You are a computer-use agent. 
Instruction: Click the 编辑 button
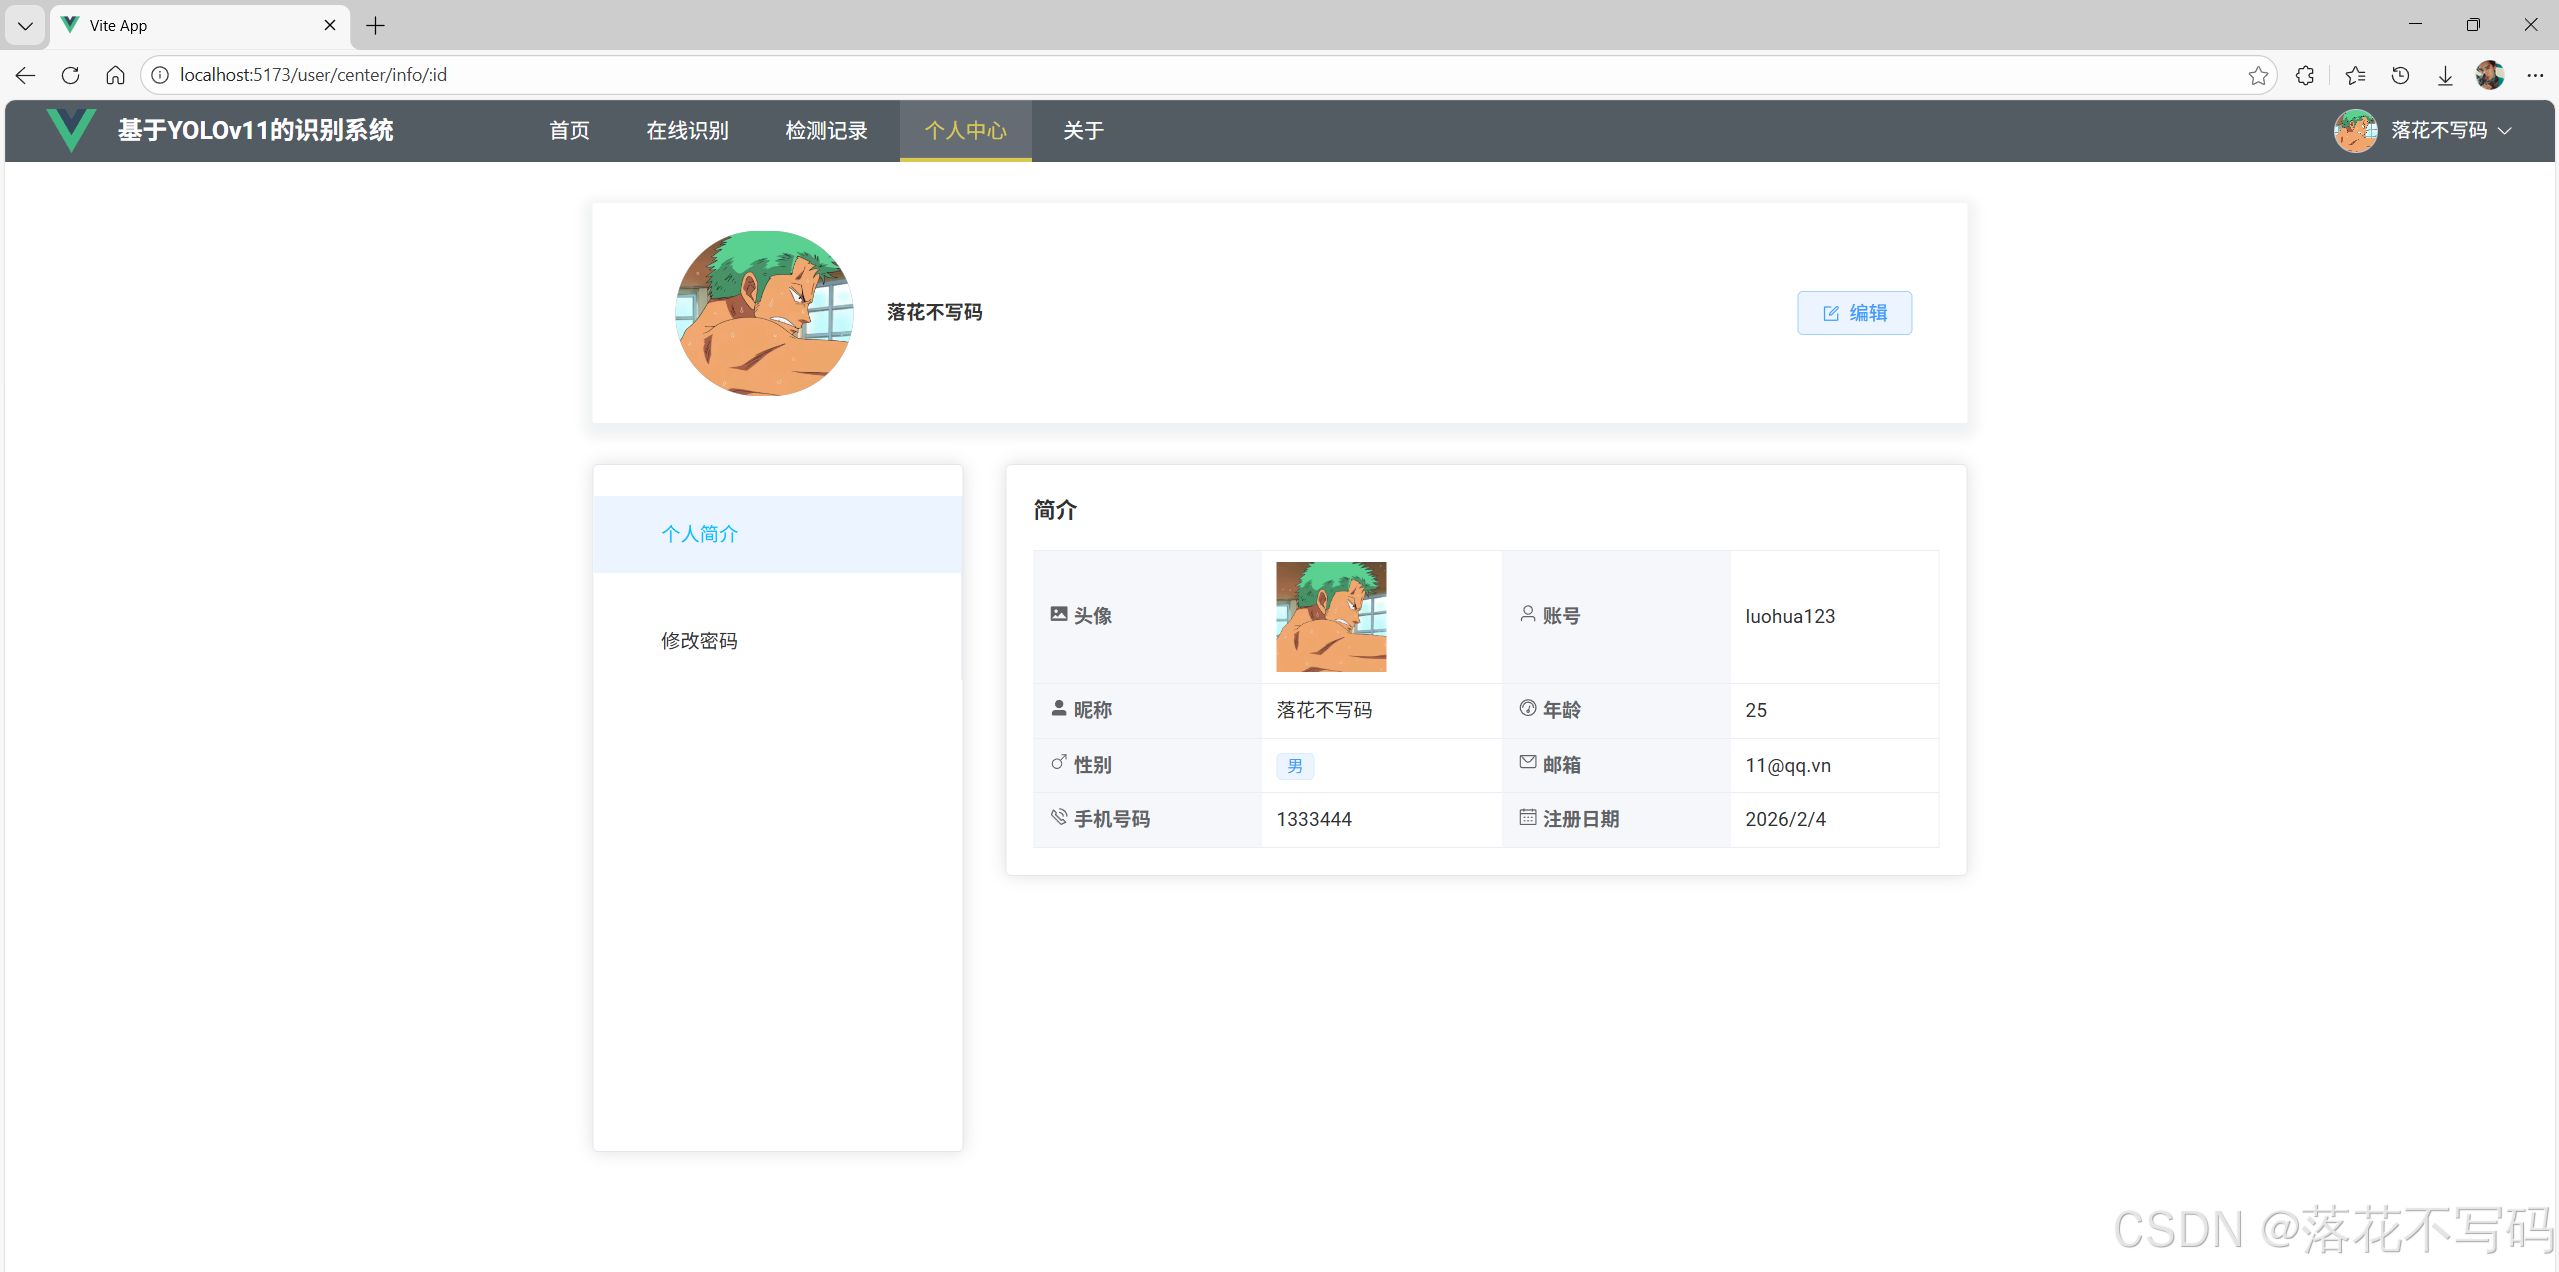click(1853, 312)
